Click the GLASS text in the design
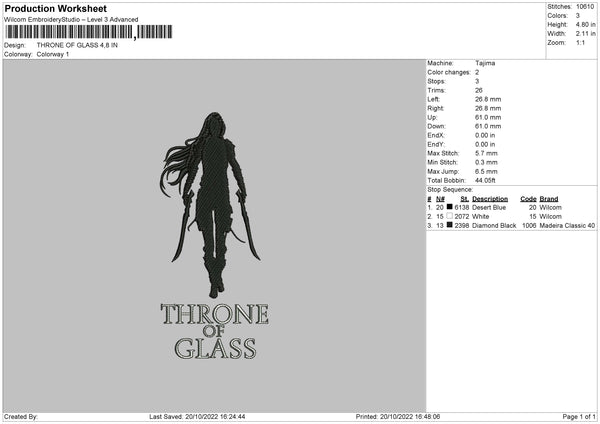 215,348
